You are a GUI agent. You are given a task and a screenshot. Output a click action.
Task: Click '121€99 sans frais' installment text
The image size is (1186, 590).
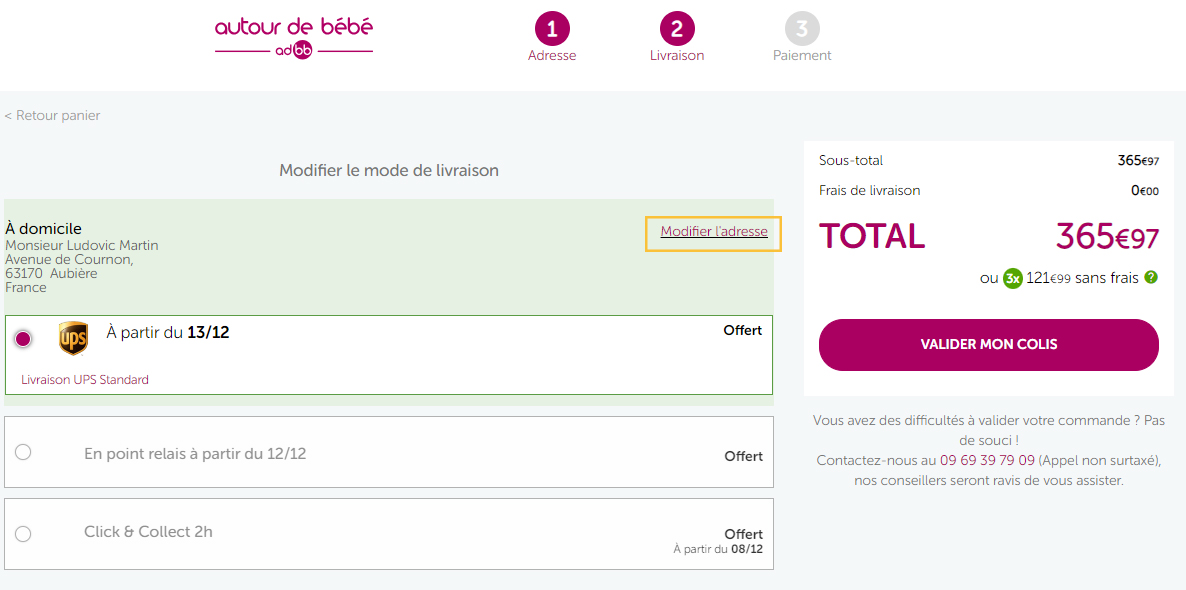point(1082,278)
